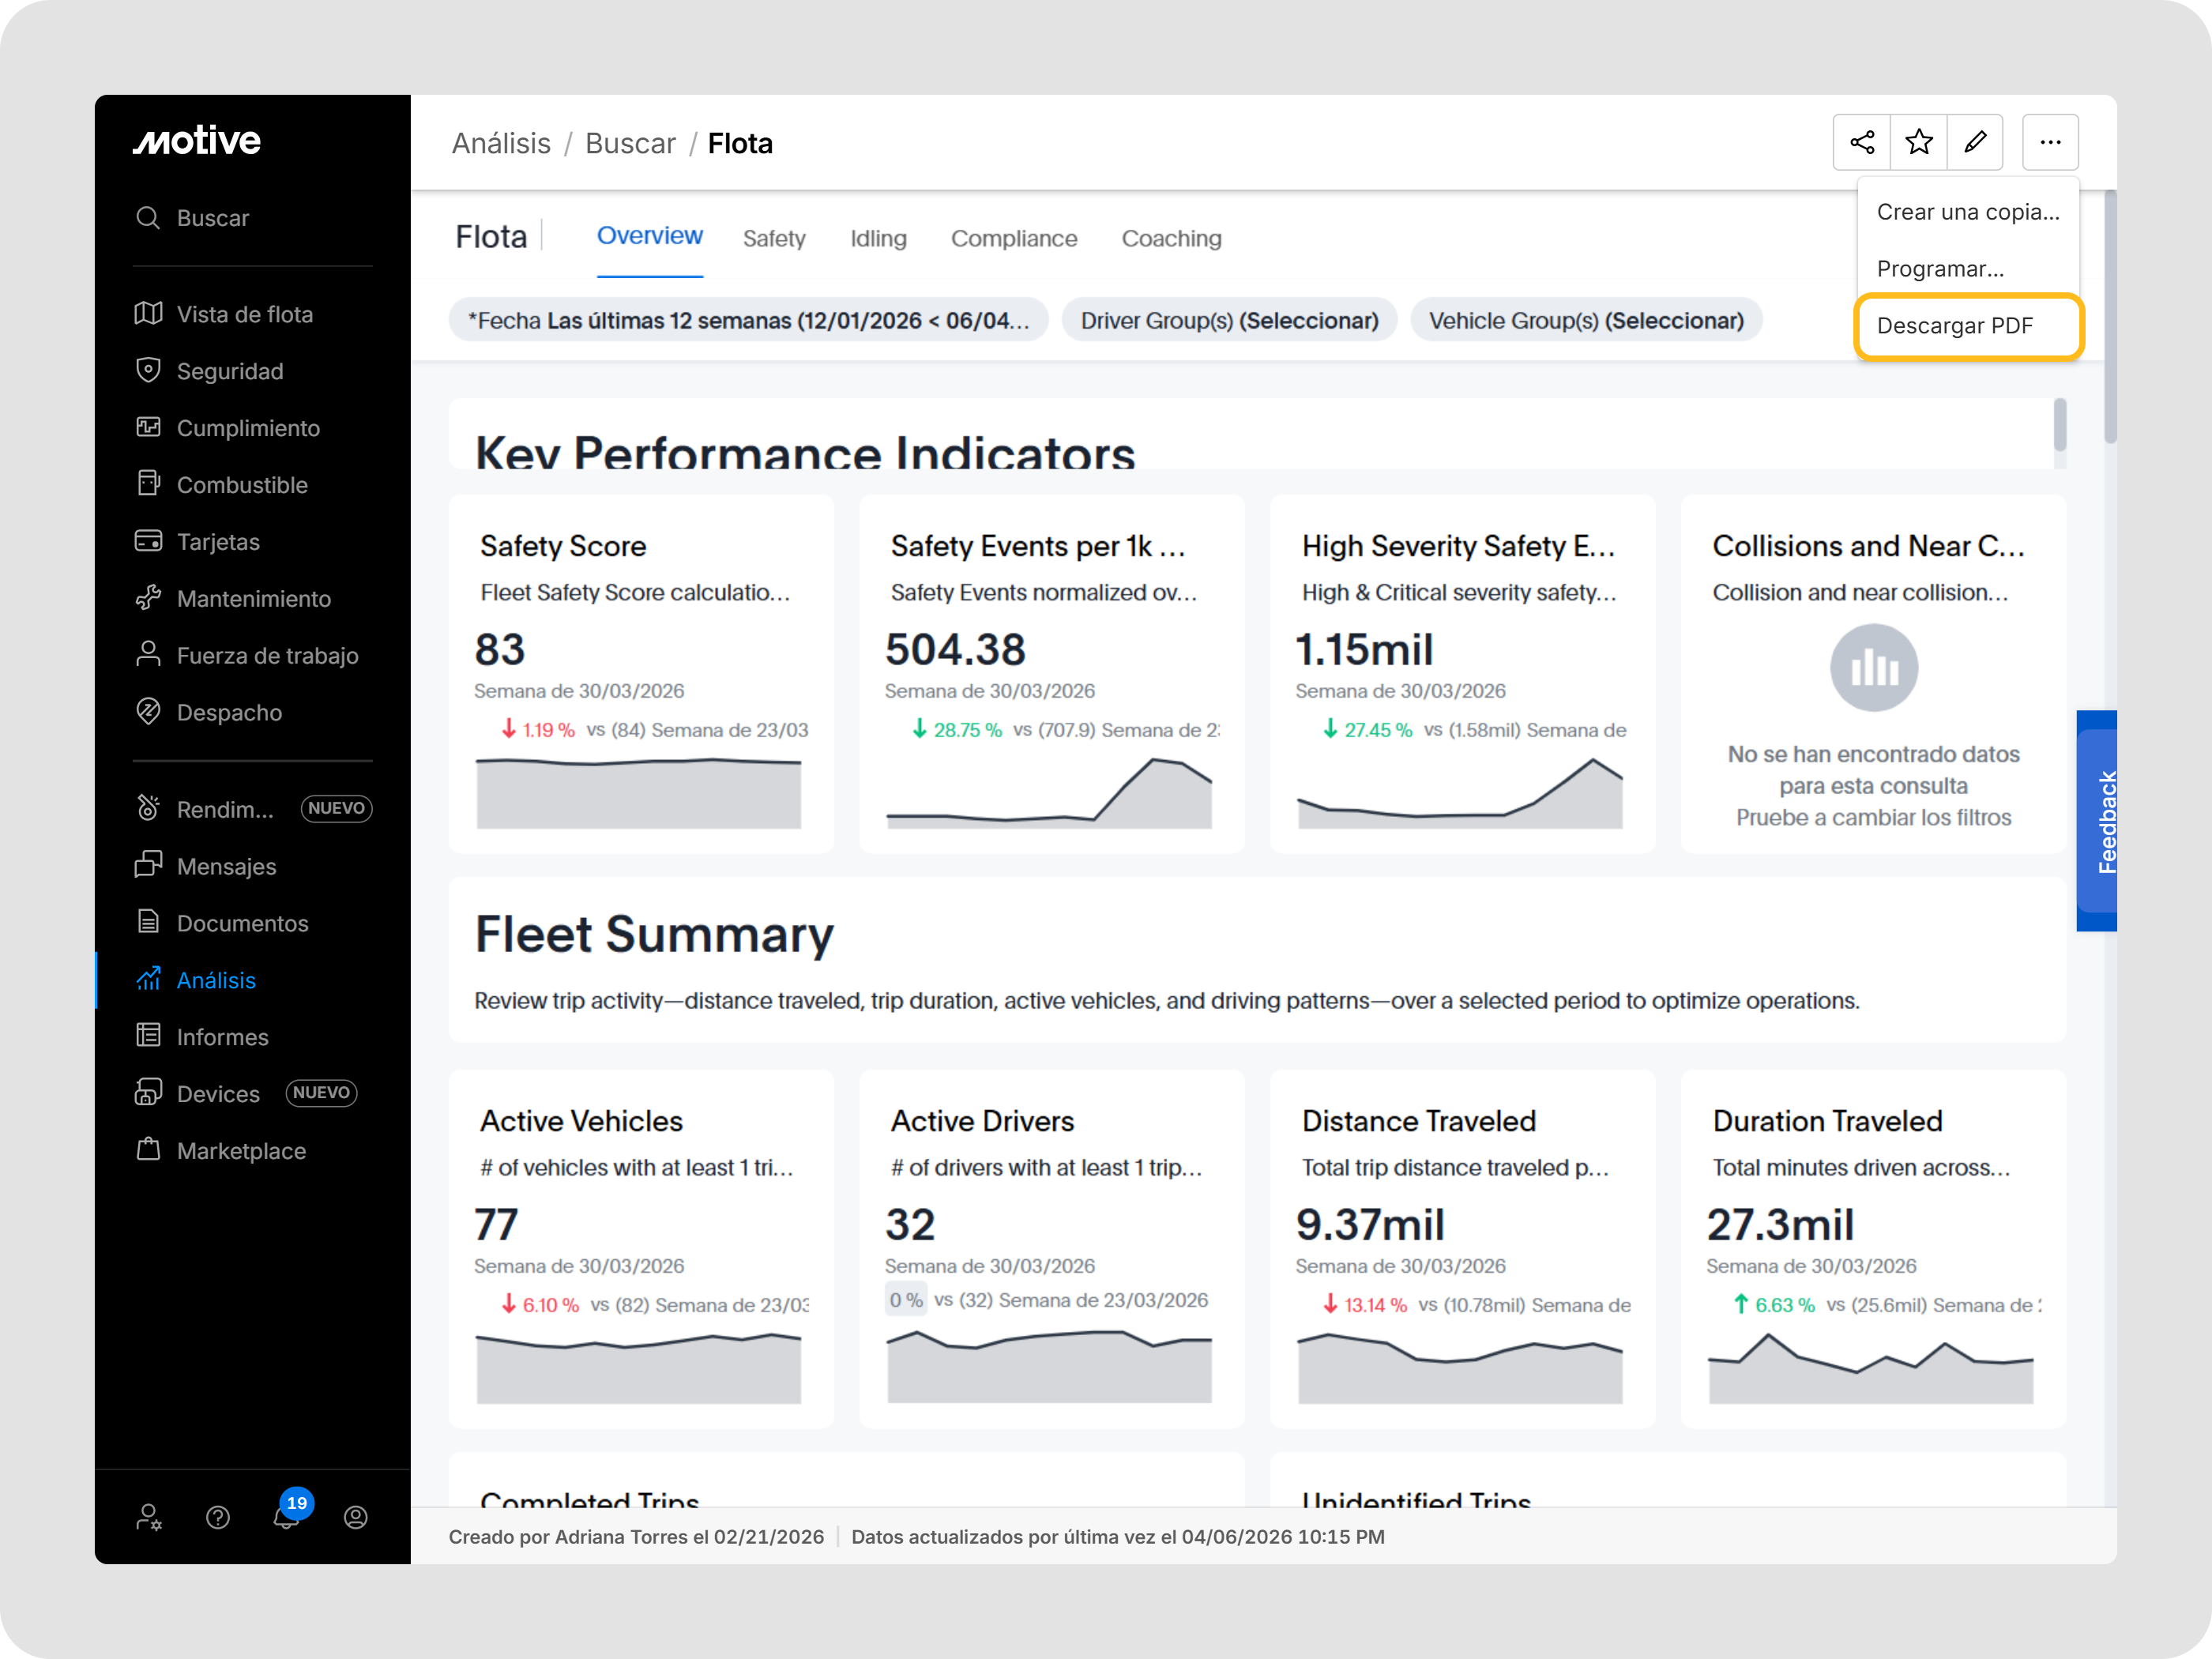This screenshot has width=2212, height=1659.
Task: Select Descargar PDF menu option
Action: tap(1954, 326)
